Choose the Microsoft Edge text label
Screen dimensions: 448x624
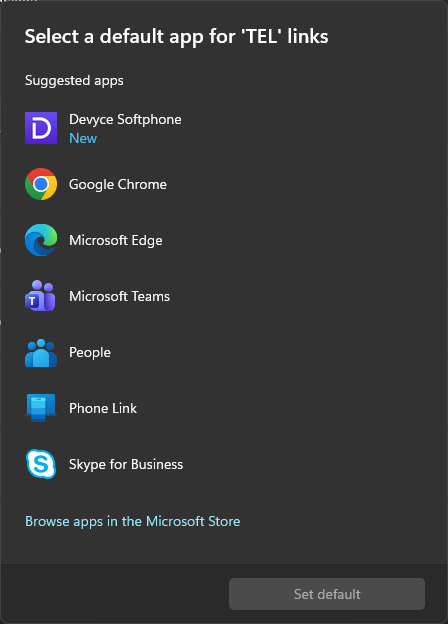(116, 240)
